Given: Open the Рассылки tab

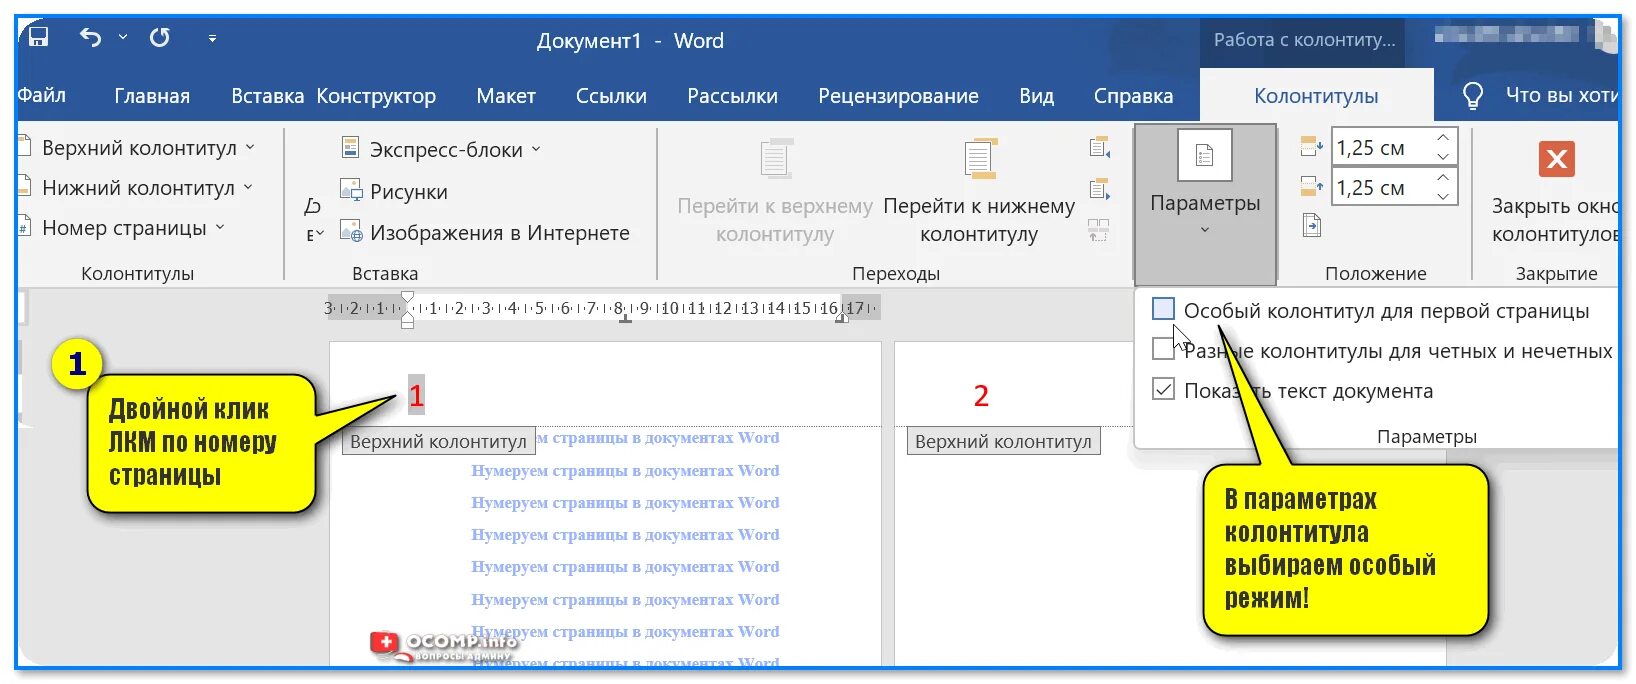Looking at the screenshot, I should (x=732, y=96).
